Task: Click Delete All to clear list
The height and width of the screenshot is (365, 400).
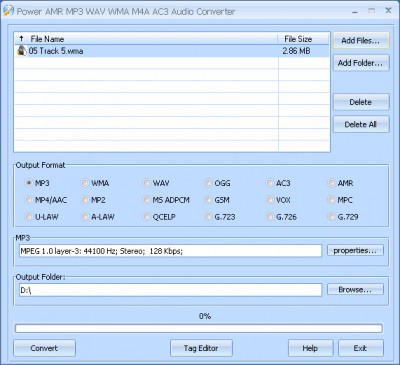Action: 361,124
